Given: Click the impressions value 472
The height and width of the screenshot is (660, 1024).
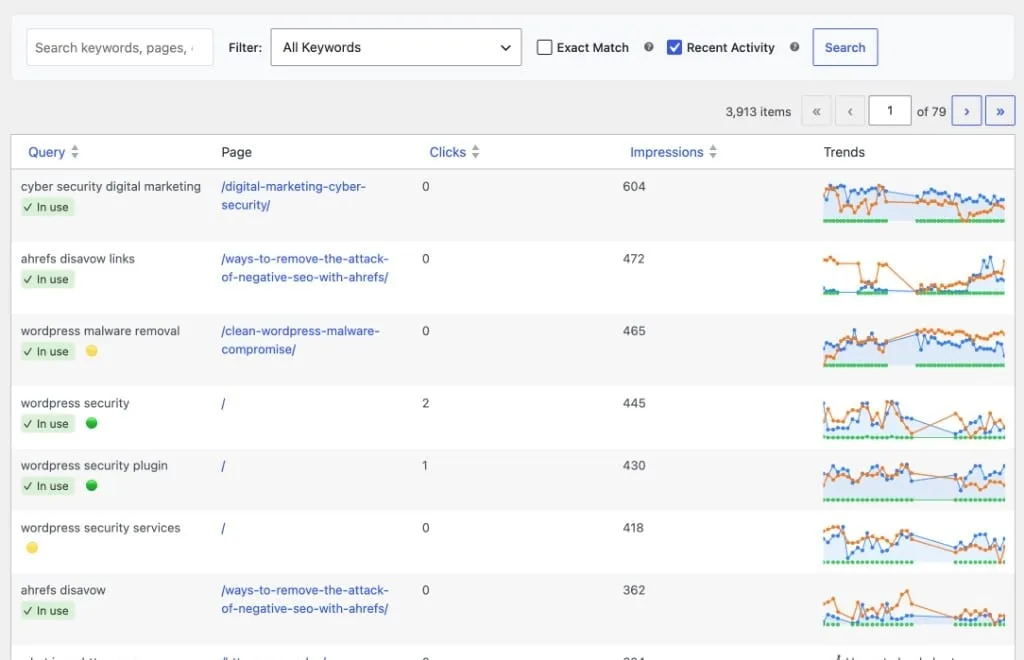Looking at the screenshot, I should click(634, 259).
